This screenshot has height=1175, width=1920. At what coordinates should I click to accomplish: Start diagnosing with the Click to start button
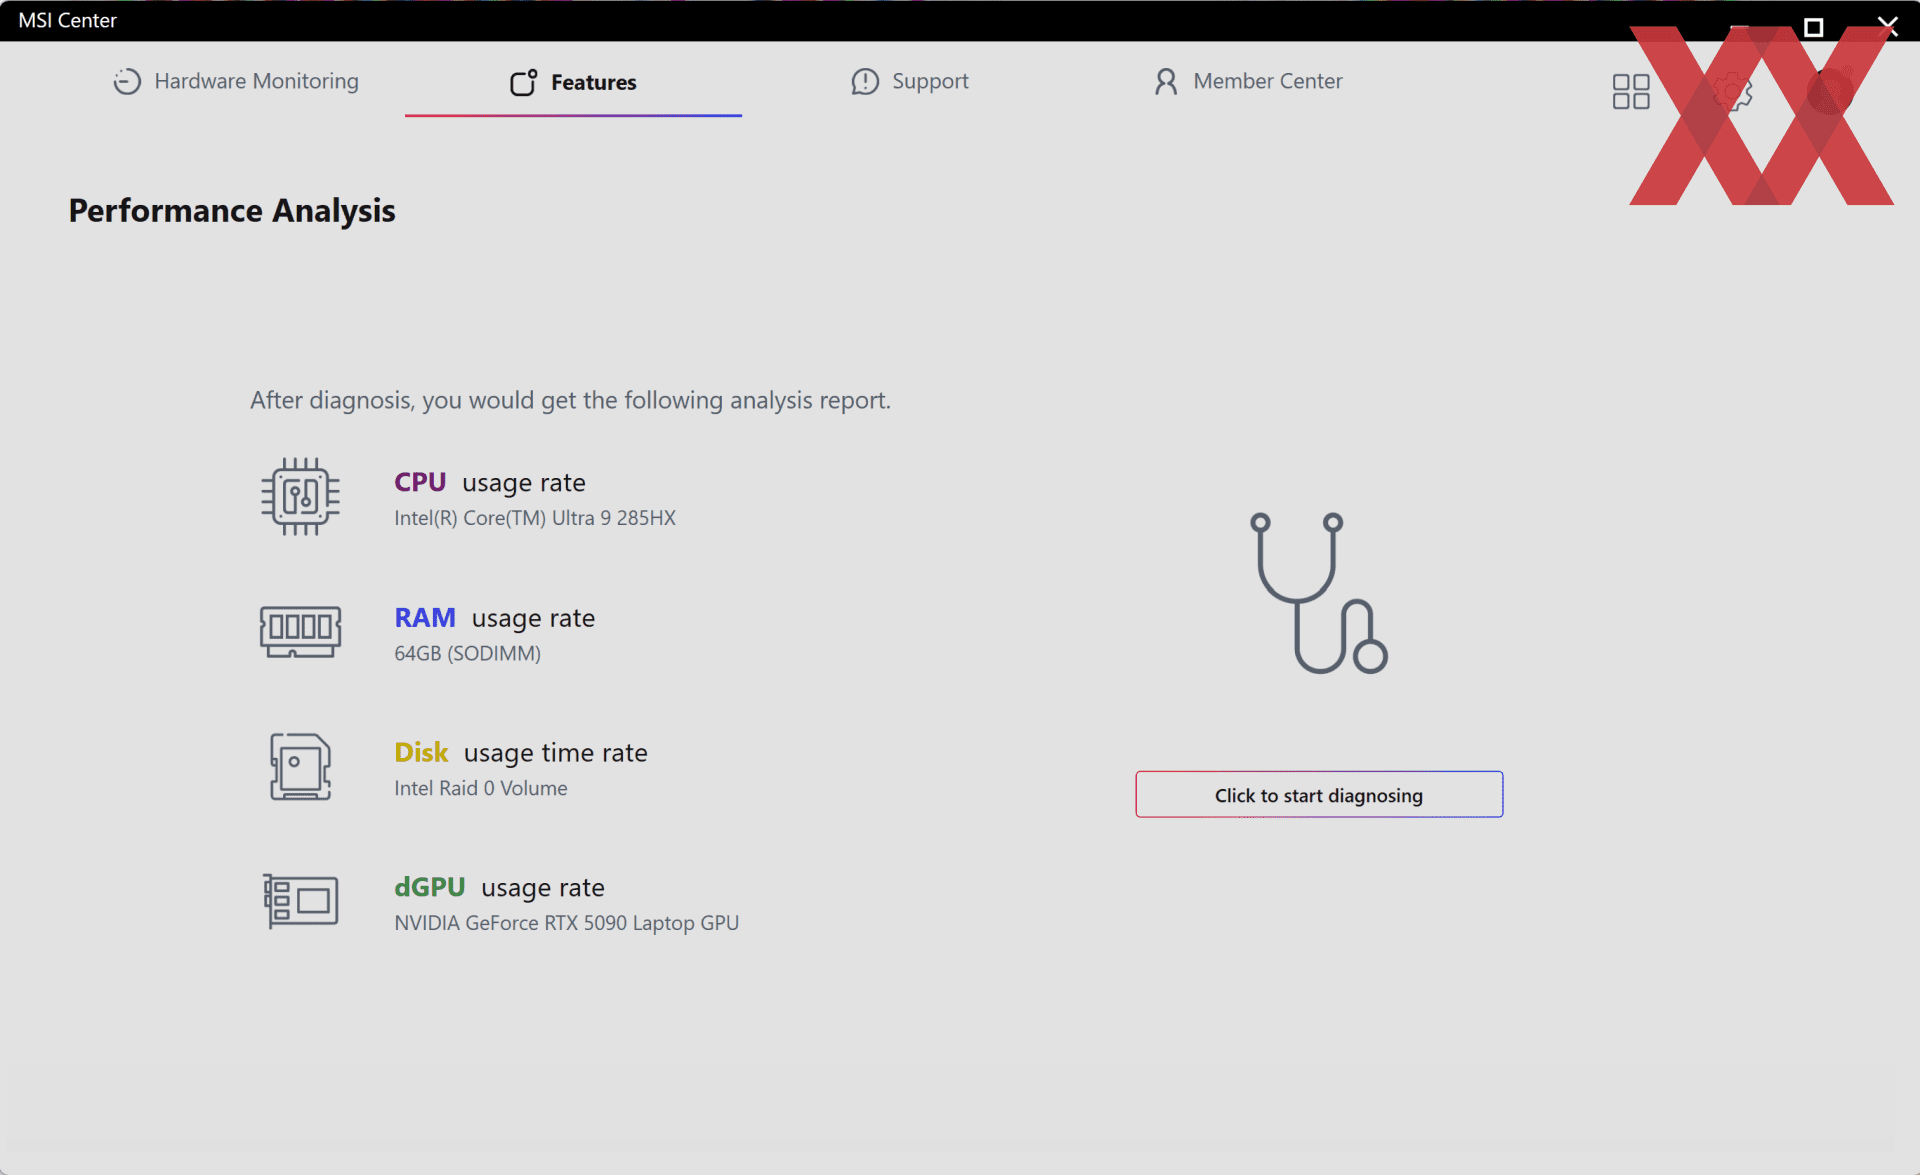(x=1319, y=794)
